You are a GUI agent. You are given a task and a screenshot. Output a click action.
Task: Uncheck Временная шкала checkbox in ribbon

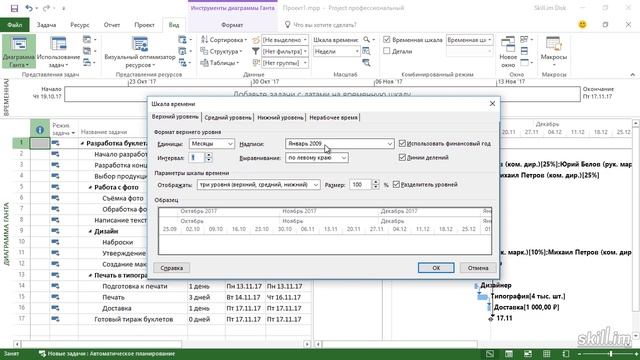coord(387,40)
